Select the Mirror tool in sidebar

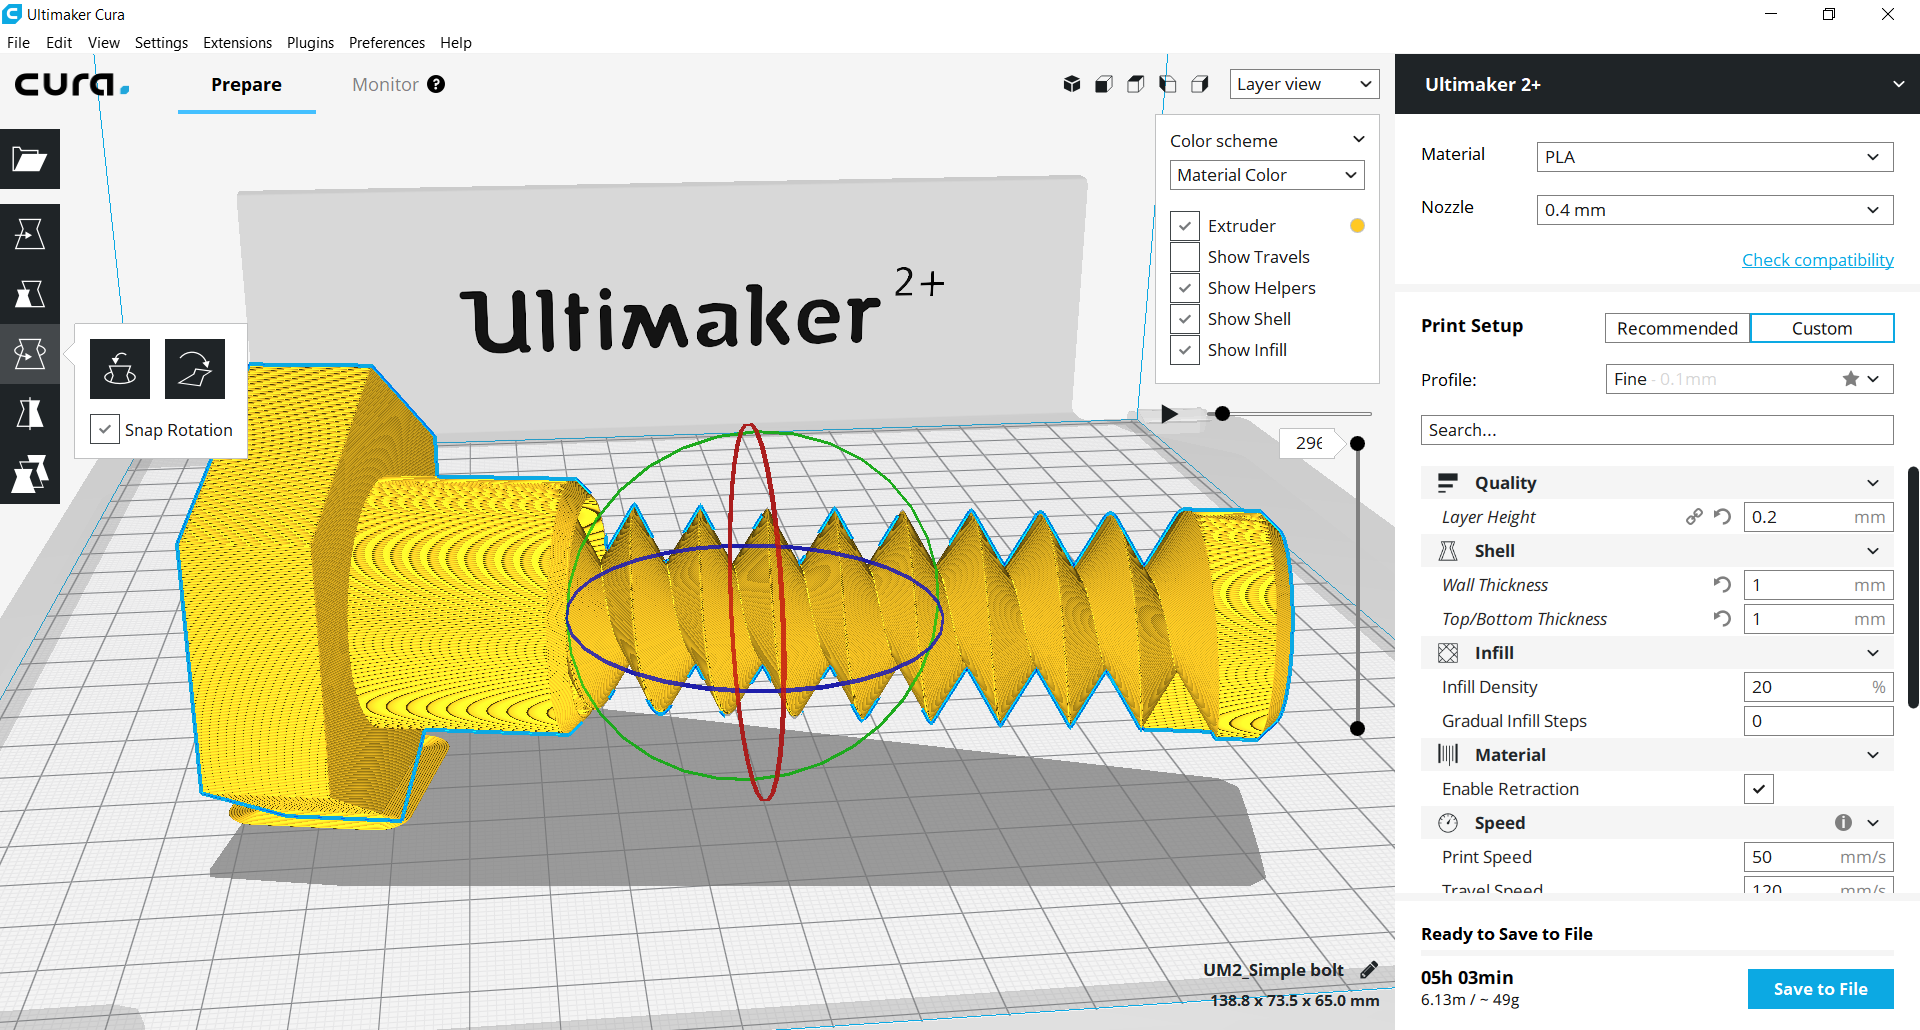30,414
